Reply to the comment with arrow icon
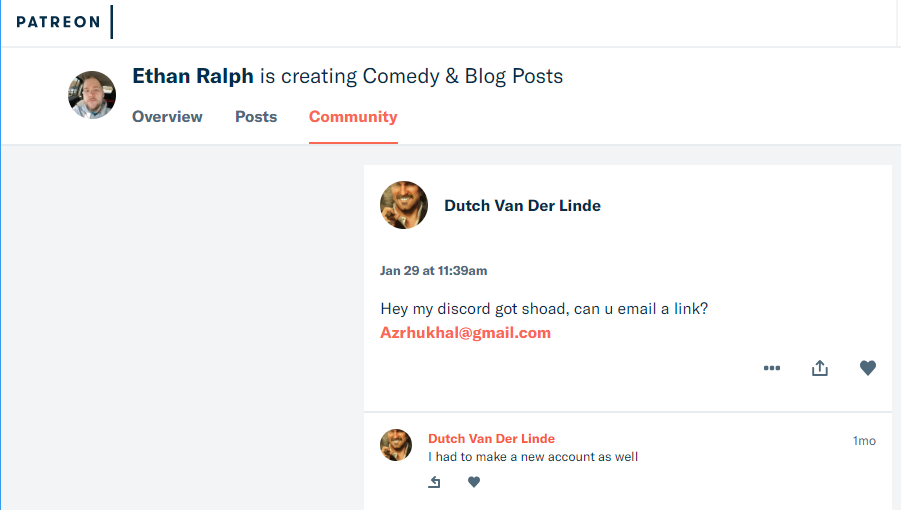Image resolution: width=901 pixels, height=510 pixels. point(434,482)
